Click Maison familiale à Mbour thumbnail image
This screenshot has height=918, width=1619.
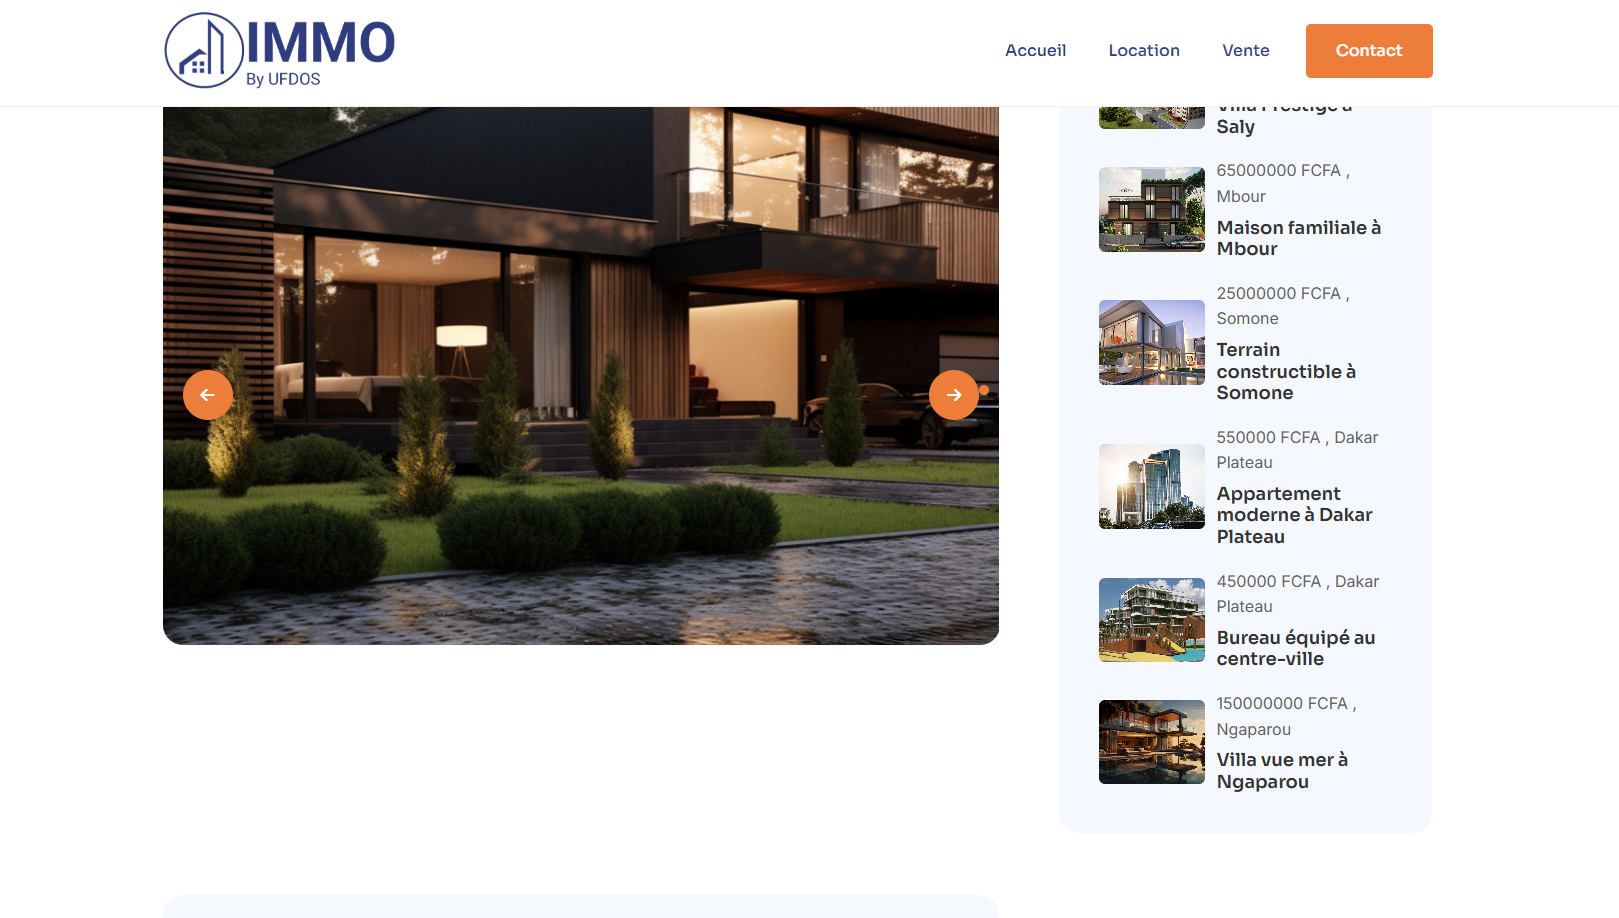point(1151,209)
